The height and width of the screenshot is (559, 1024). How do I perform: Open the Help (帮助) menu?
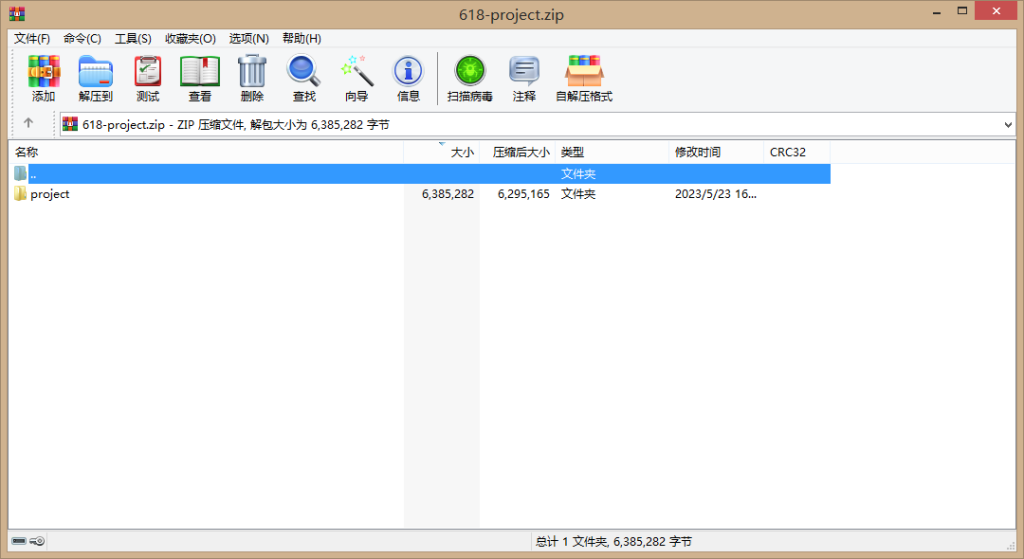302,39
